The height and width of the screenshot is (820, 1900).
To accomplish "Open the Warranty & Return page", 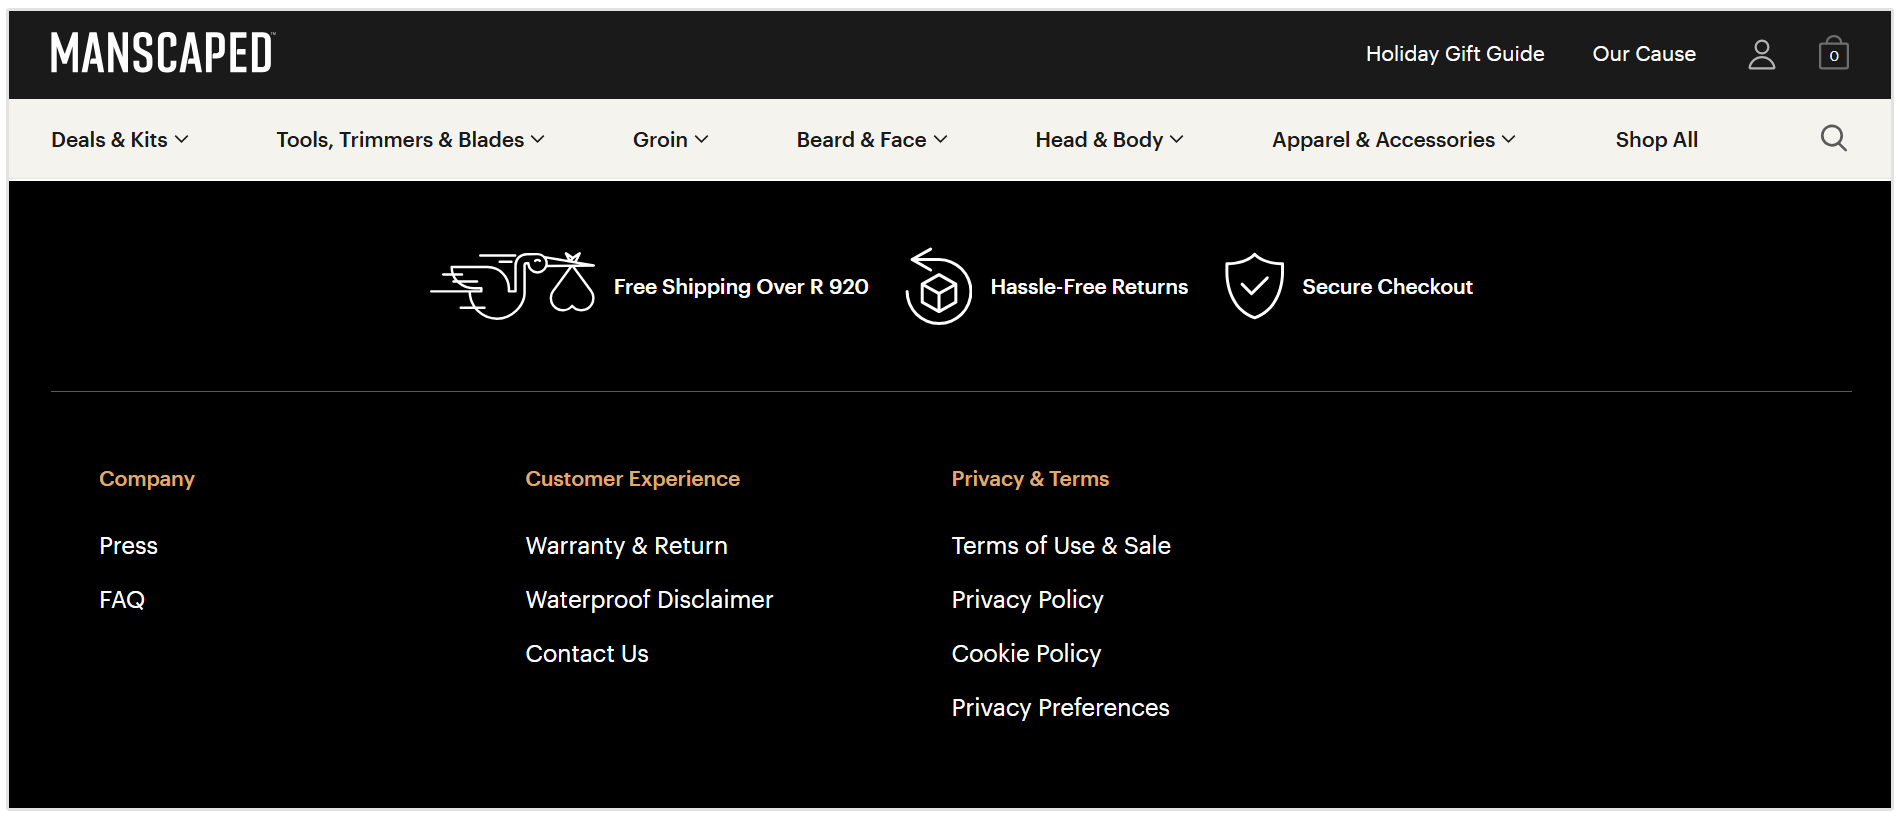I will point(626,546).
